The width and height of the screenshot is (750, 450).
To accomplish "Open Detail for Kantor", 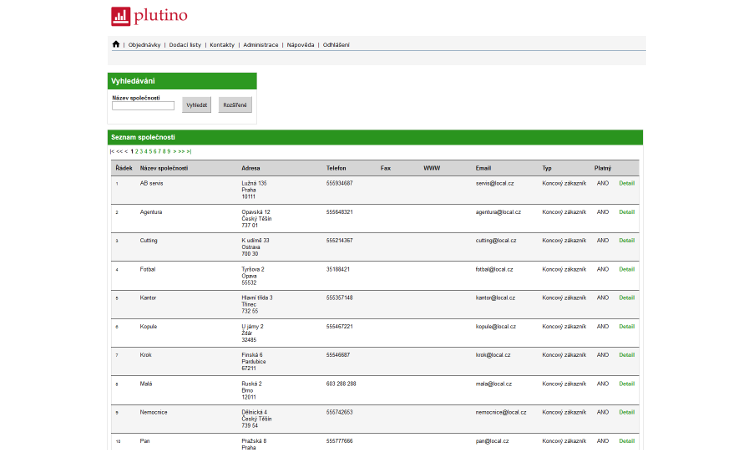I will point(627,297).
